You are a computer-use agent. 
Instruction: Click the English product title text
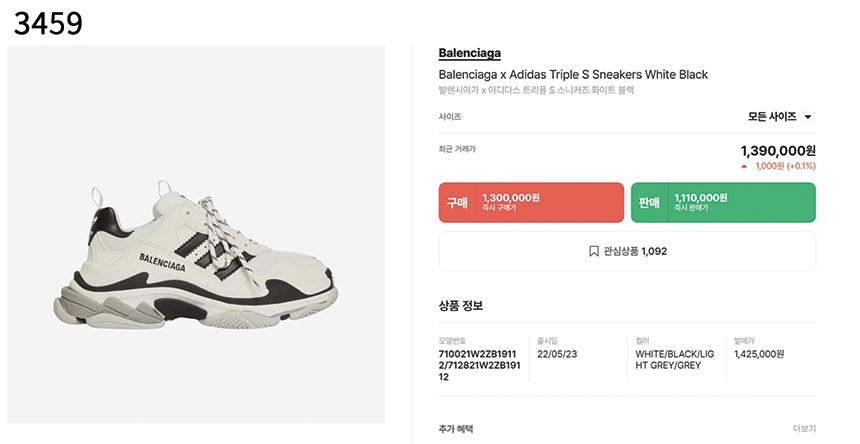(573, 75)
